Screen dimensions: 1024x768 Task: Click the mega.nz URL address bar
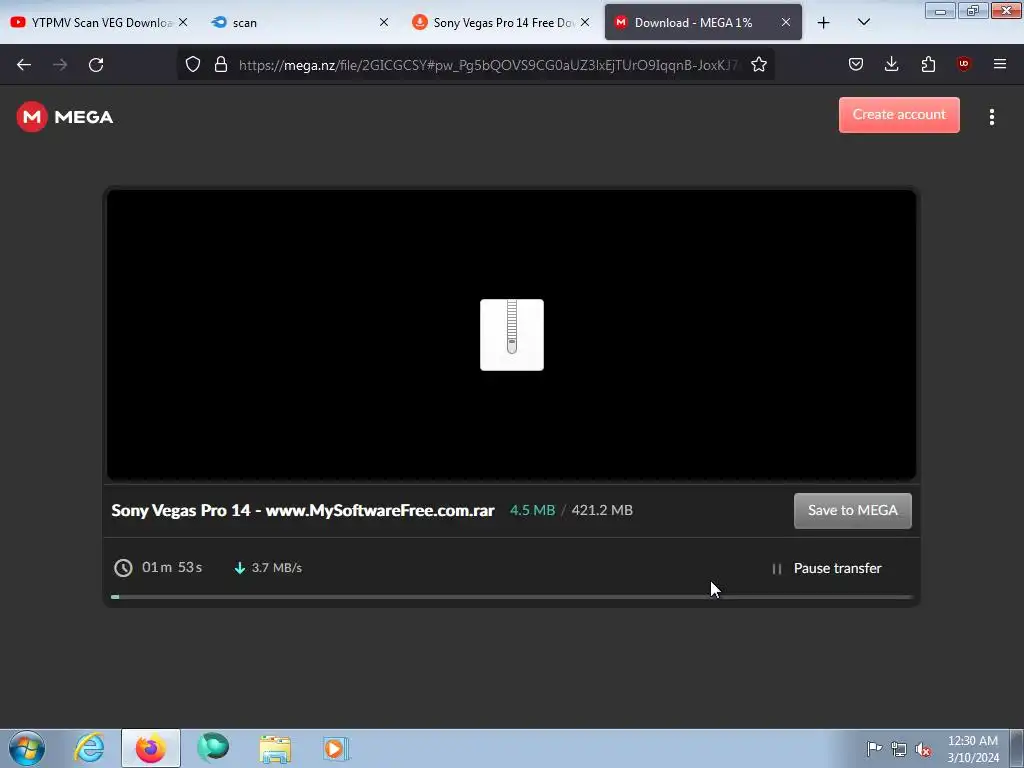488,65
